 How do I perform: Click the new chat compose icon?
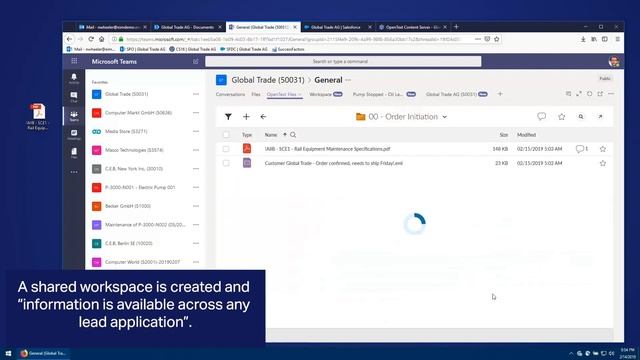point(196,61)
